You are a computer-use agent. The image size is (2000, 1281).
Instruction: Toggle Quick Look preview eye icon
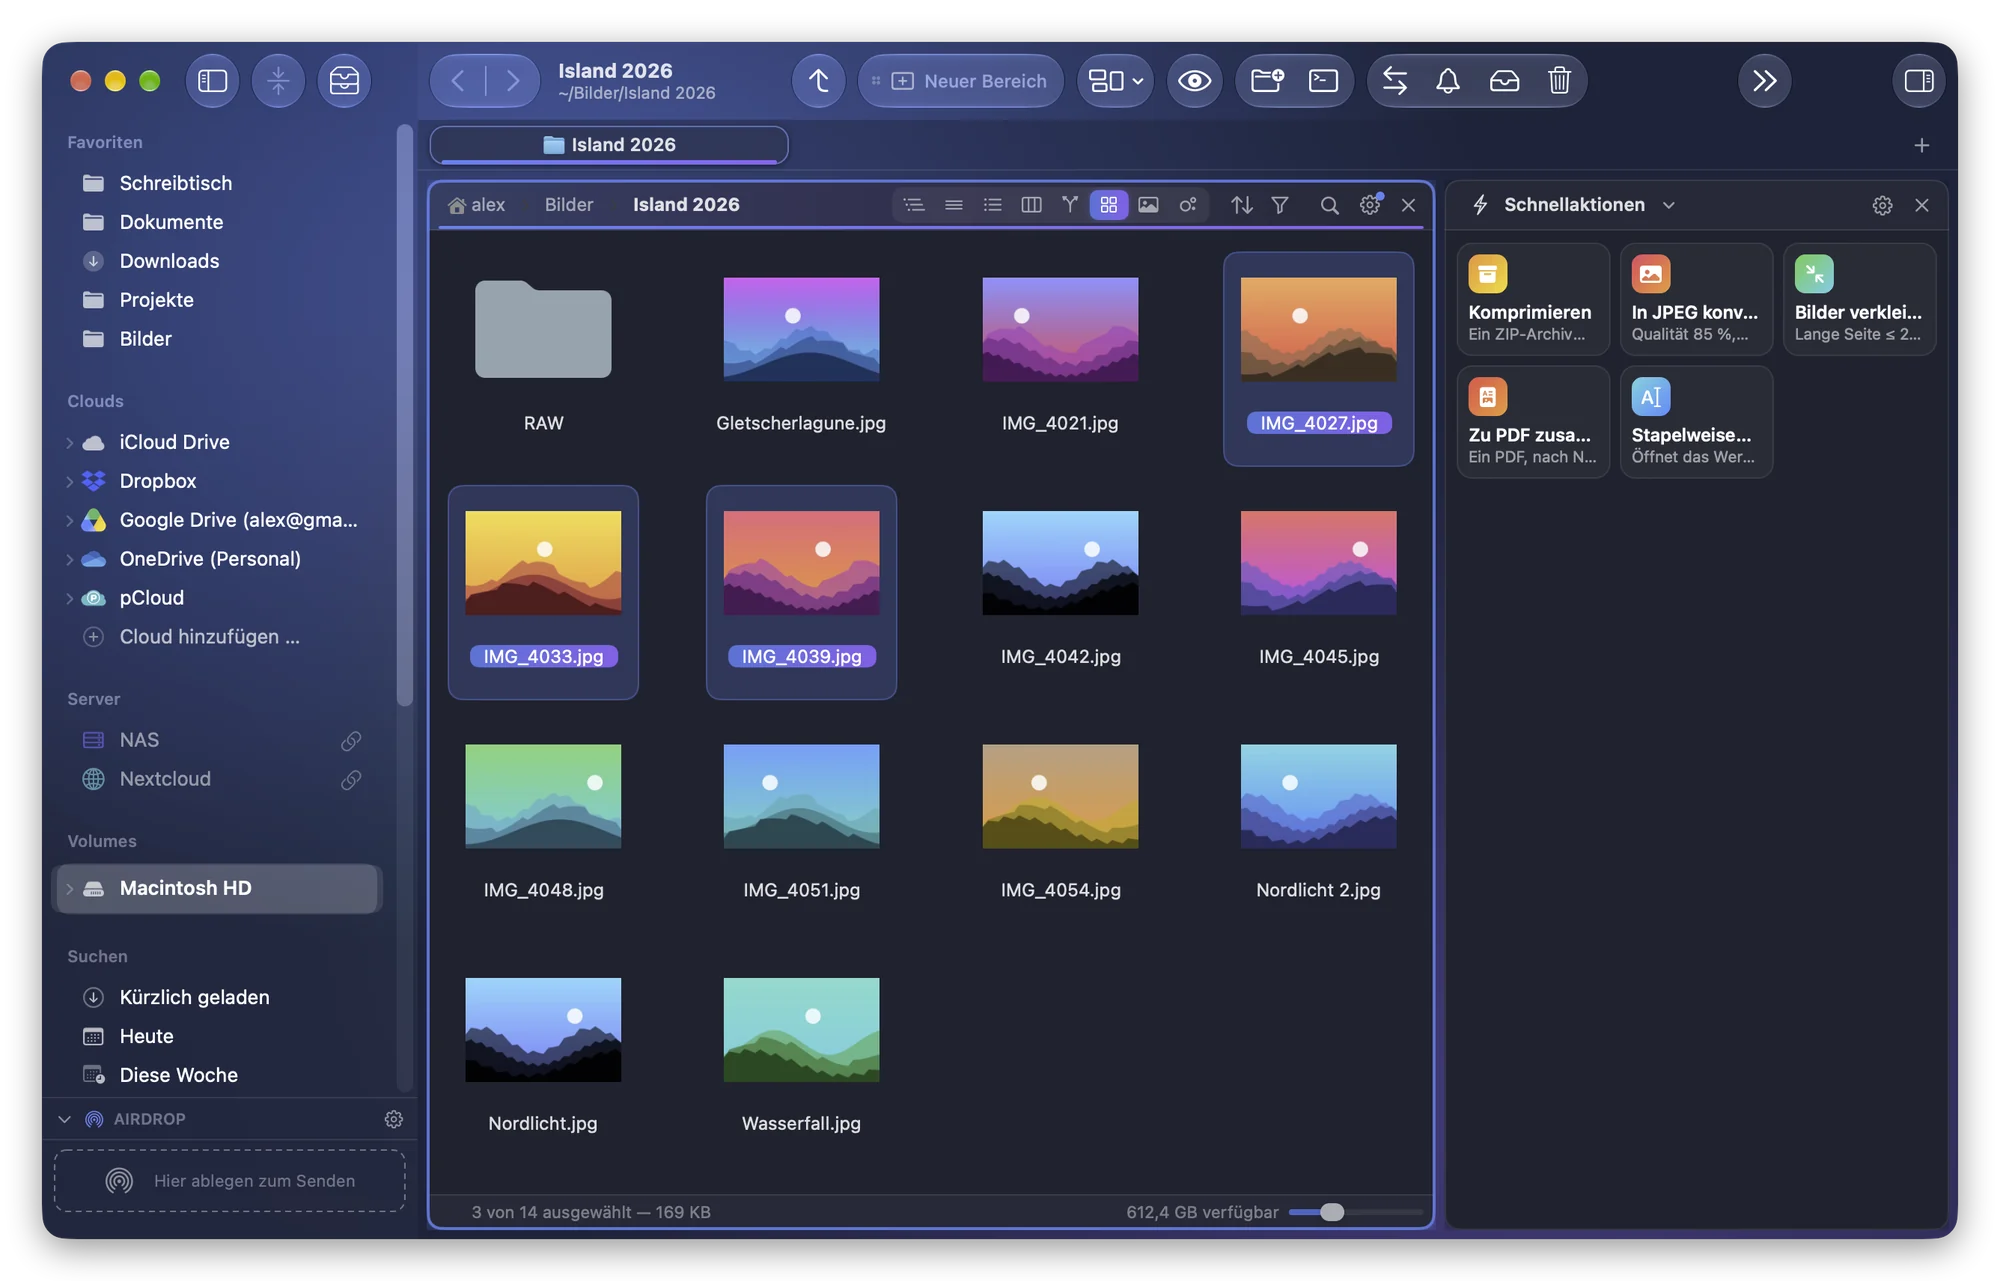click(x=1194, y=81)
